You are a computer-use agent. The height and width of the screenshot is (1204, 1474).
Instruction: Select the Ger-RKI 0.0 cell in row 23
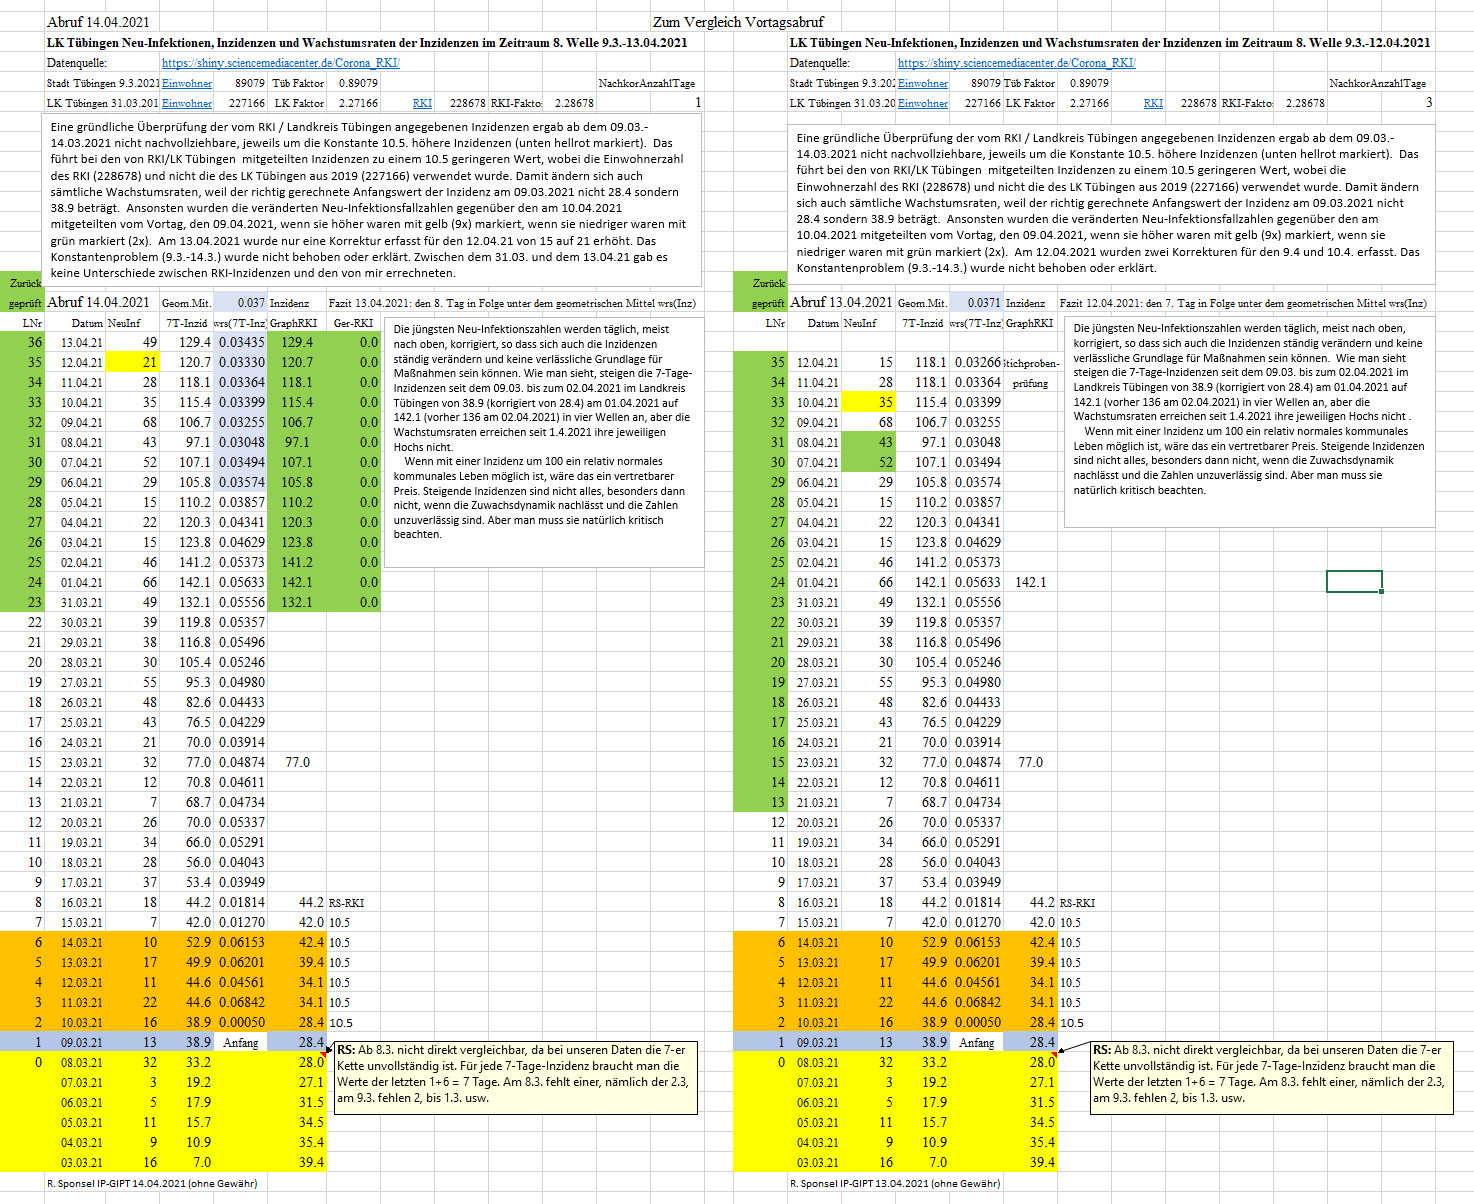point(353,602)
